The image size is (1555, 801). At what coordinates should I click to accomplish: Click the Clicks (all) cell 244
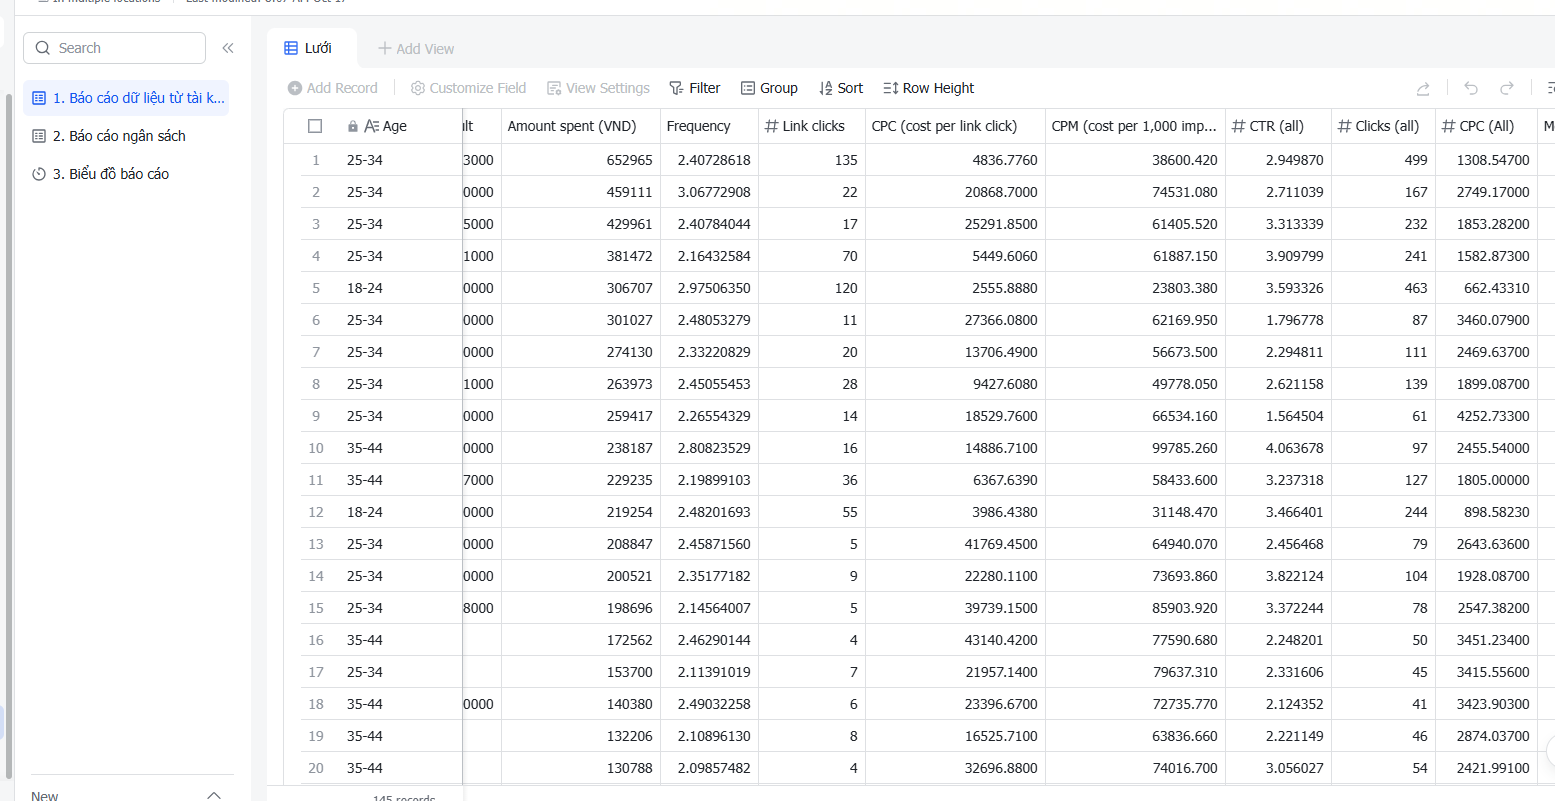[x=1383, y=512]
